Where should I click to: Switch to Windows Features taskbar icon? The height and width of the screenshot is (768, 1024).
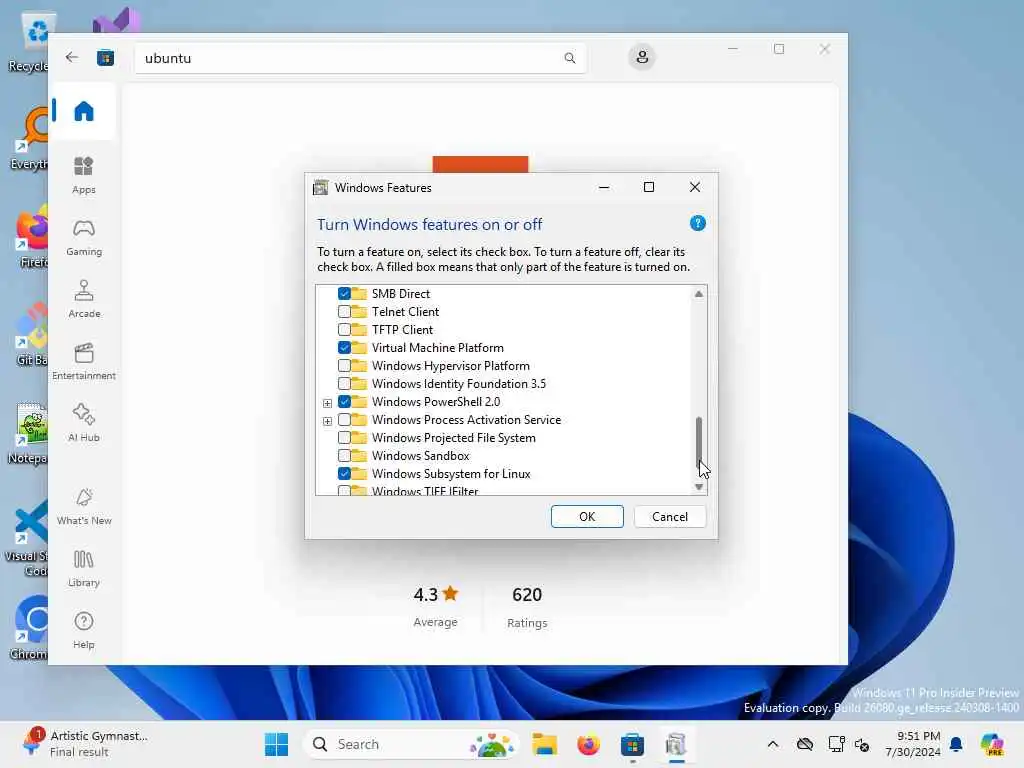(676, 744)
